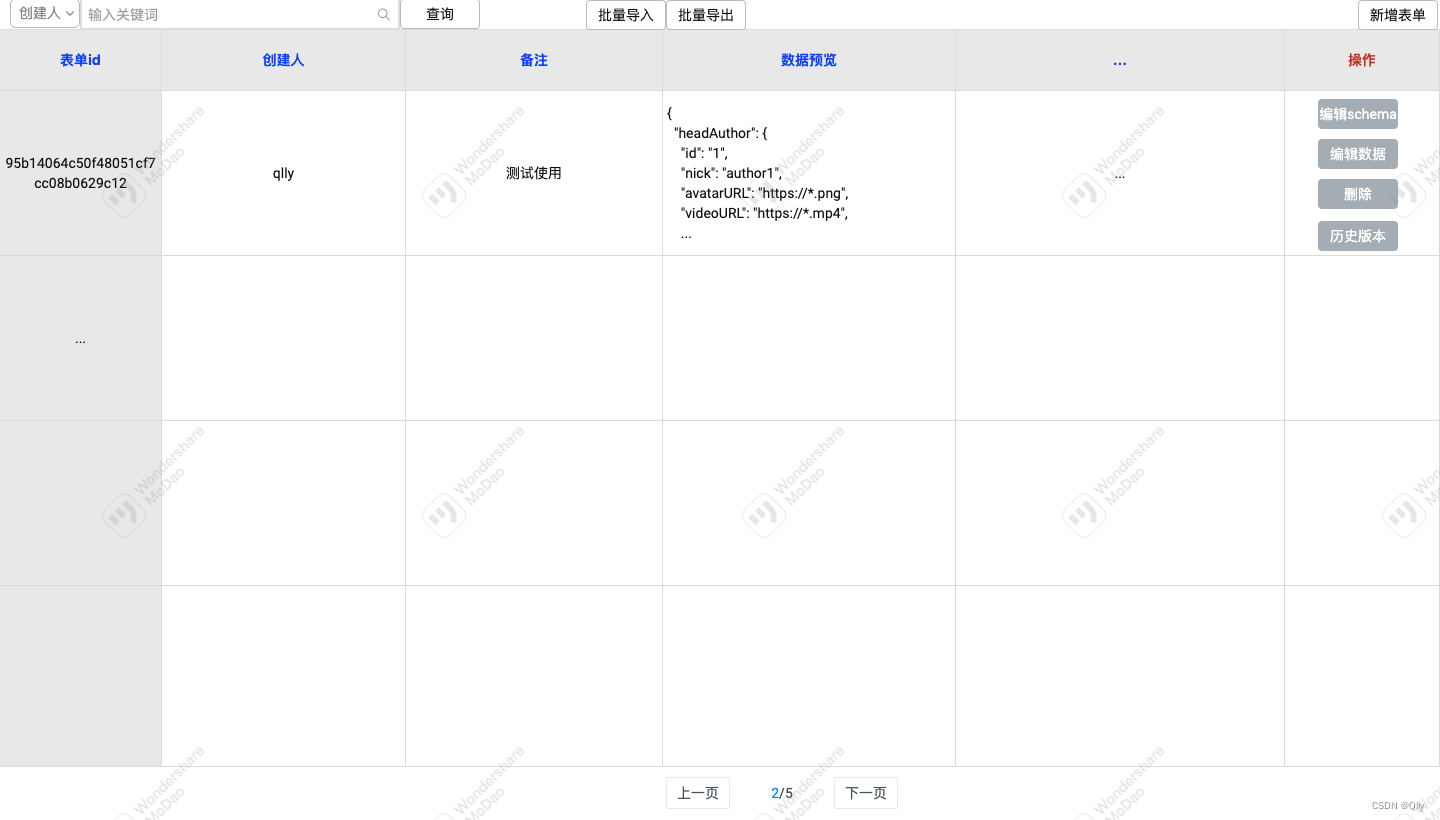Click the 表单id column header

[x=80, y=60]
